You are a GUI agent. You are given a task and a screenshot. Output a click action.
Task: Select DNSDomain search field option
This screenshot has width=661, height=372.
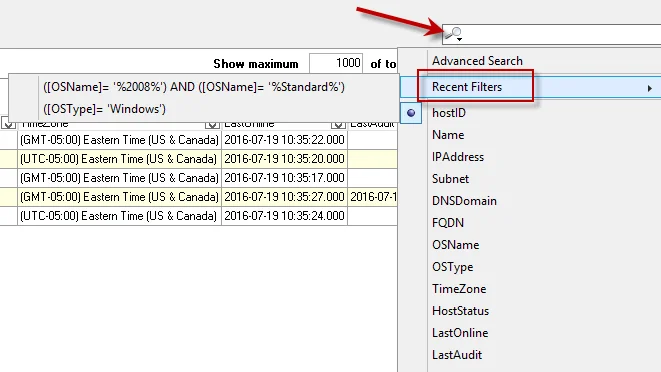(464, 201)
